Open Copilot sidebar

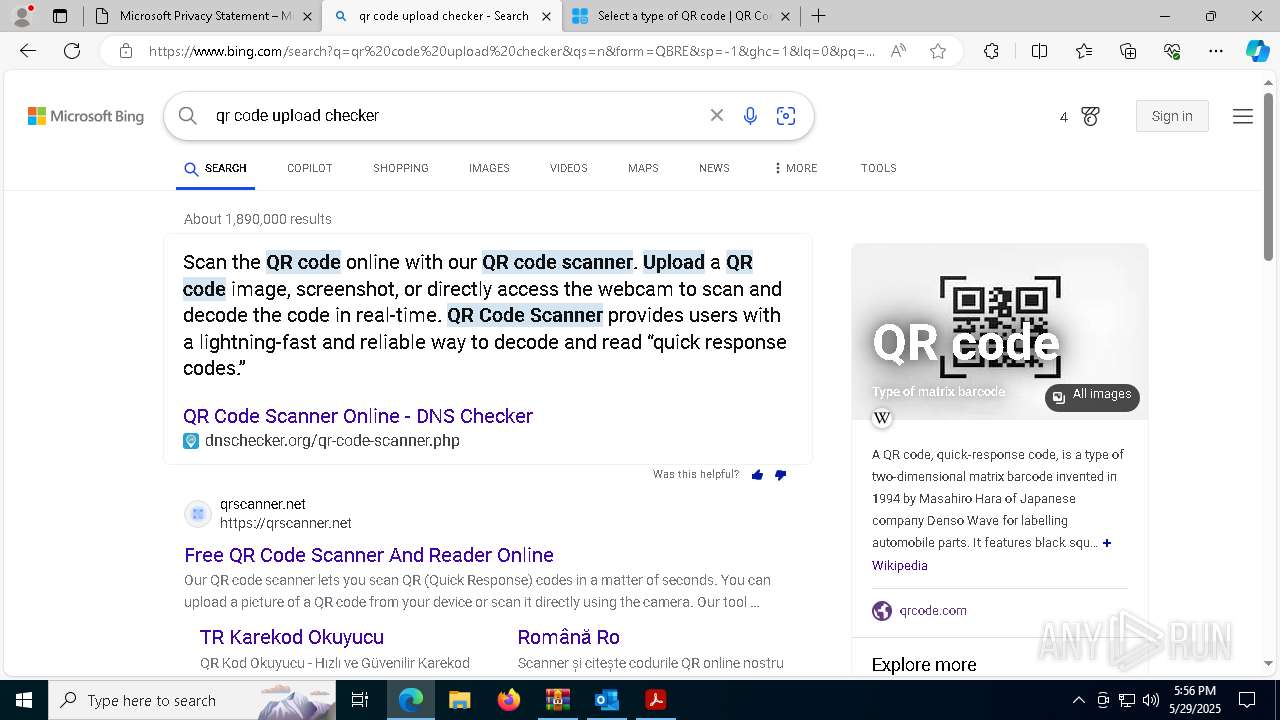(1257, 51)
